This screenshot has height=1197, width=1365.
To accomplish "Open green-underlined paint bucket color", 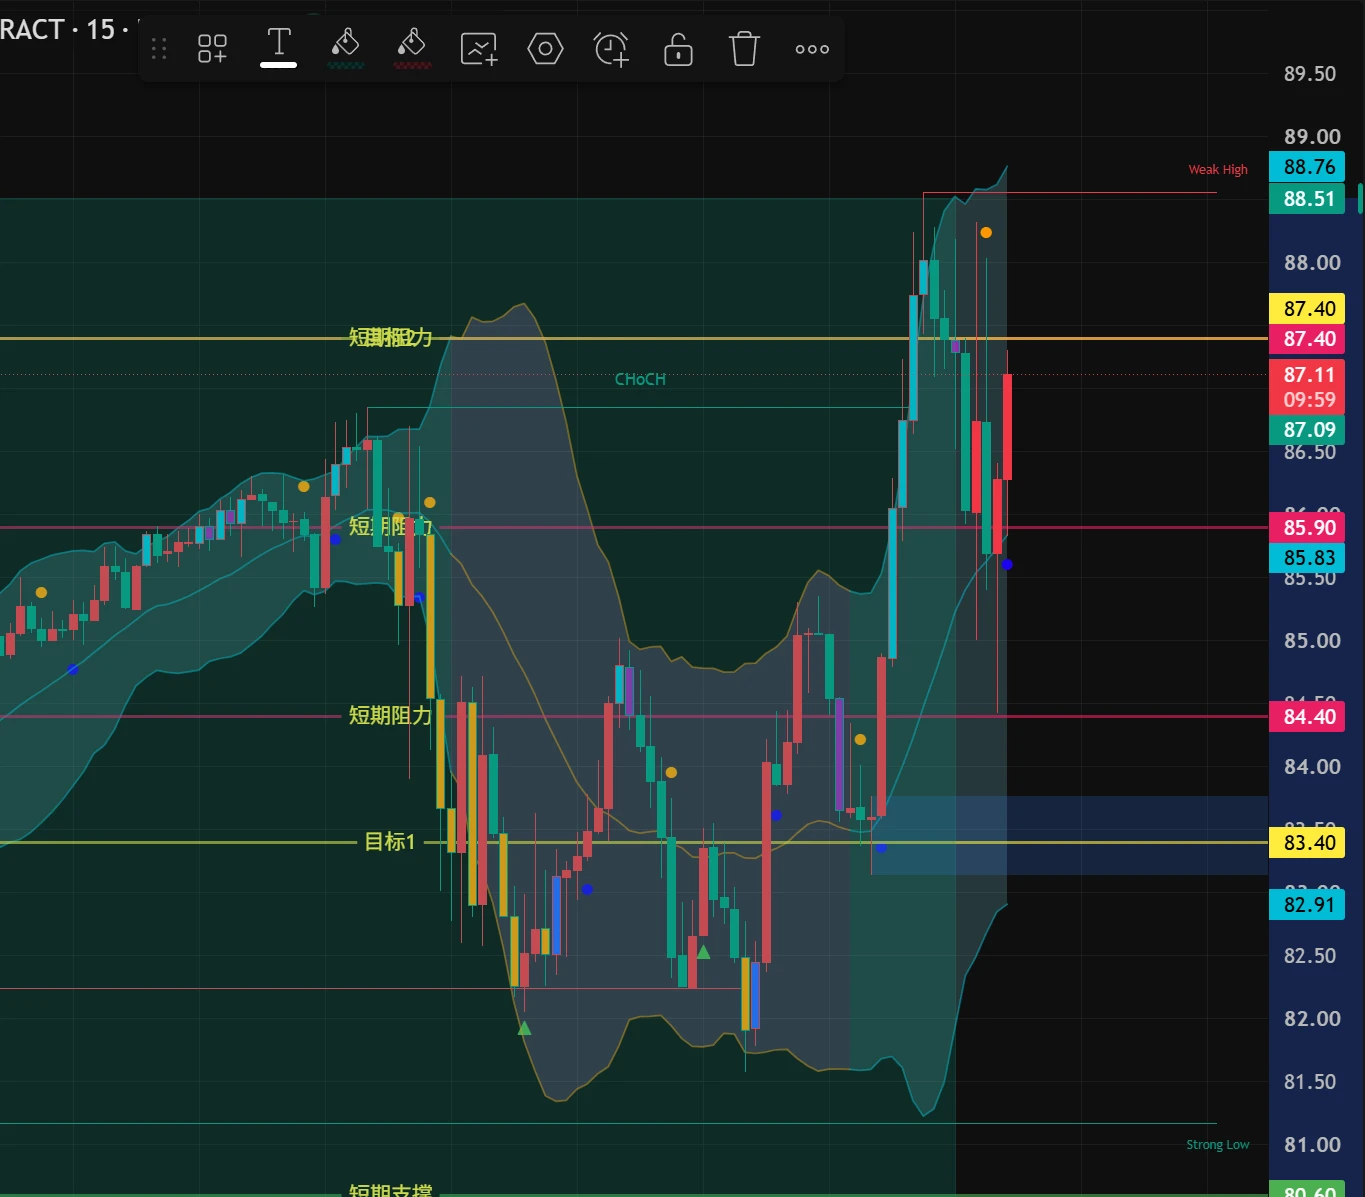I will point(345,47).
